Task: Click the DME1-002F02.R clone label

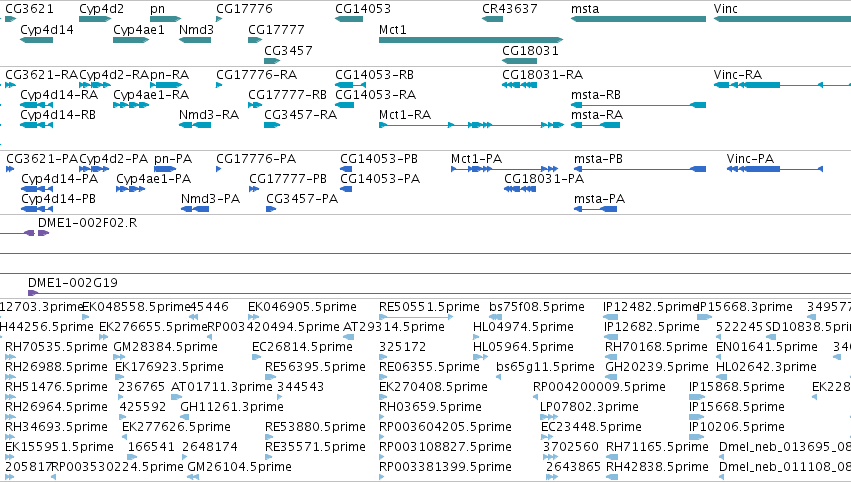Action: click(x=87, y=223)
